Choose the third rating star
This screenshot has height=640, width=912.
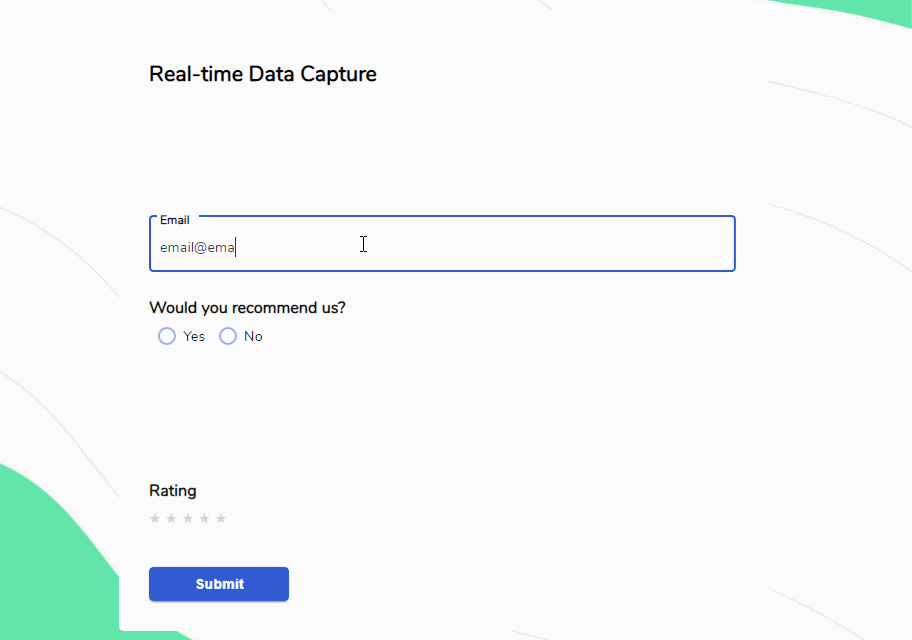pos(188,518)
